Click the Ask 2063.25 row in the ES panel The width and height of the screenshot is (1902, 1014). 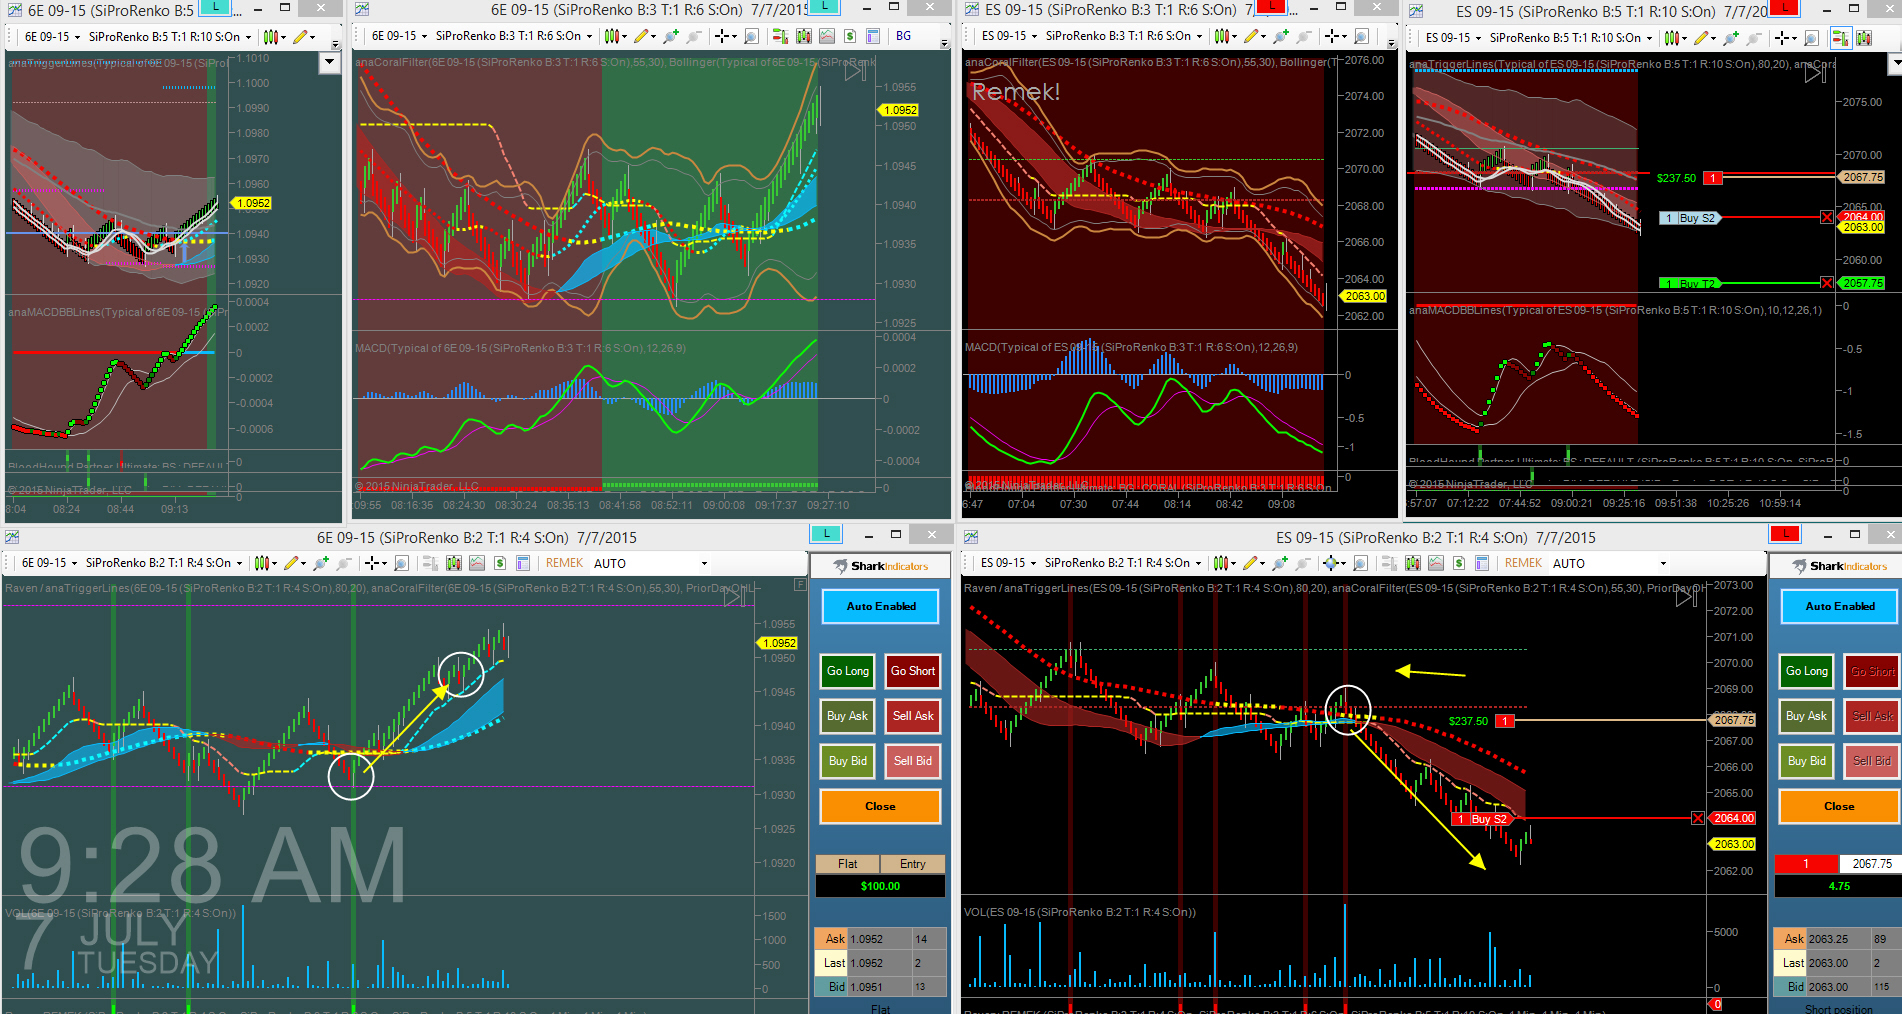click(x=1838, y=939)
